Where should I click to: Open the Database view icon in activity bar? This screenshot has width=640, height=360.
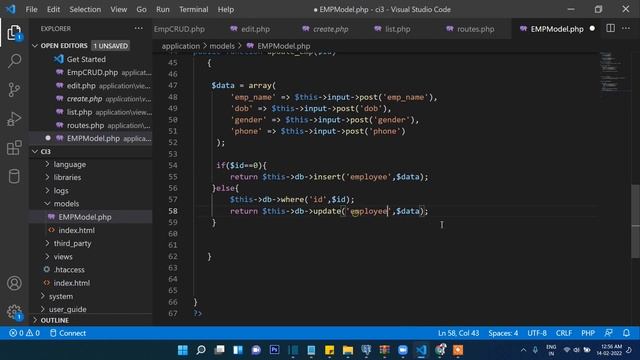[x=14, y=176]
